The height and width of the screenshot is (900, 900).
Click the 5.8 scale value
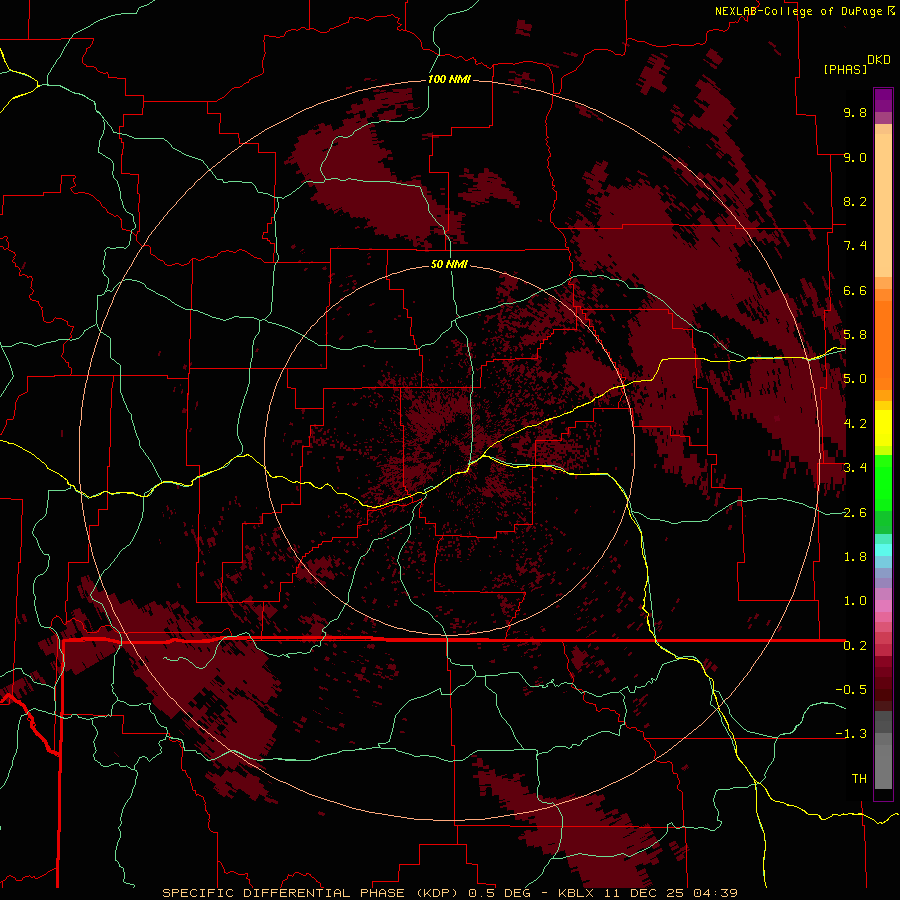[855, 335]
